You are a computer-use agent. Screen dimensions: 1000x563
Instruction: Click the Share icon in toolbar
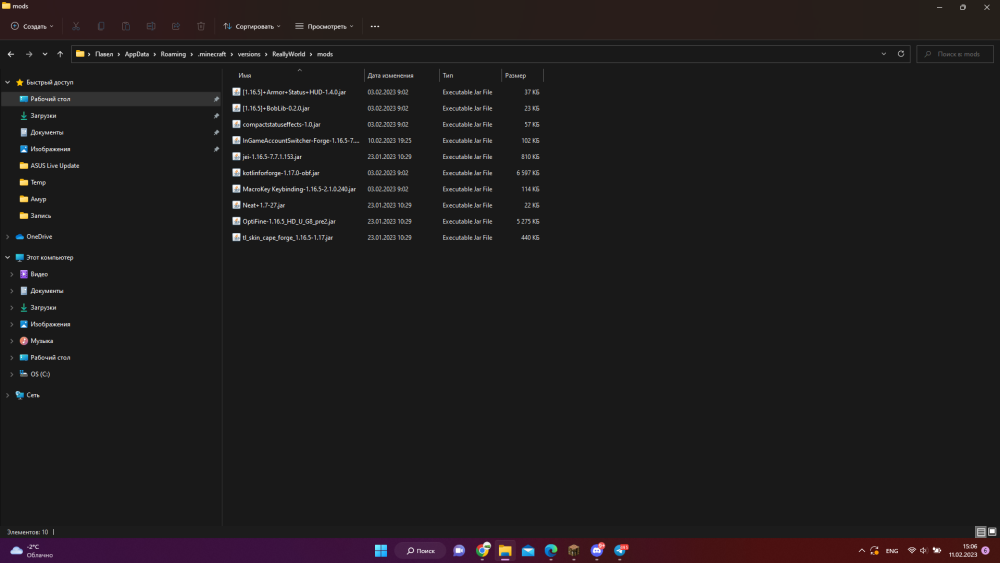tap(176, 26)
